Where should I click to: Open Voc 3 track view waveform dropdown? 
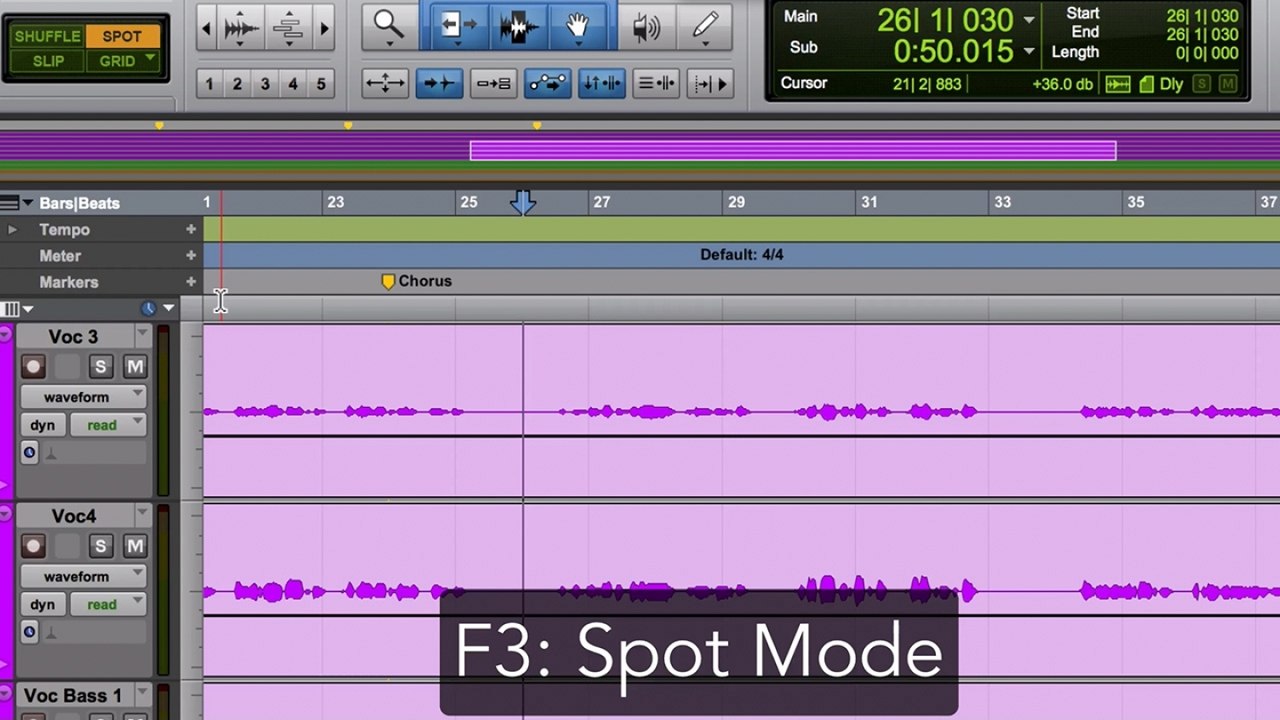pyautogui.click(x=84, y=397)
